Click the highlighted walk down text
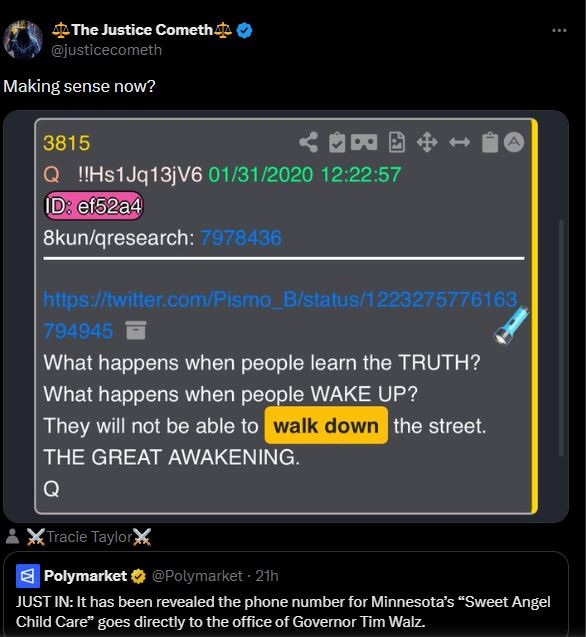586x637 pixels. click(326, 425)
